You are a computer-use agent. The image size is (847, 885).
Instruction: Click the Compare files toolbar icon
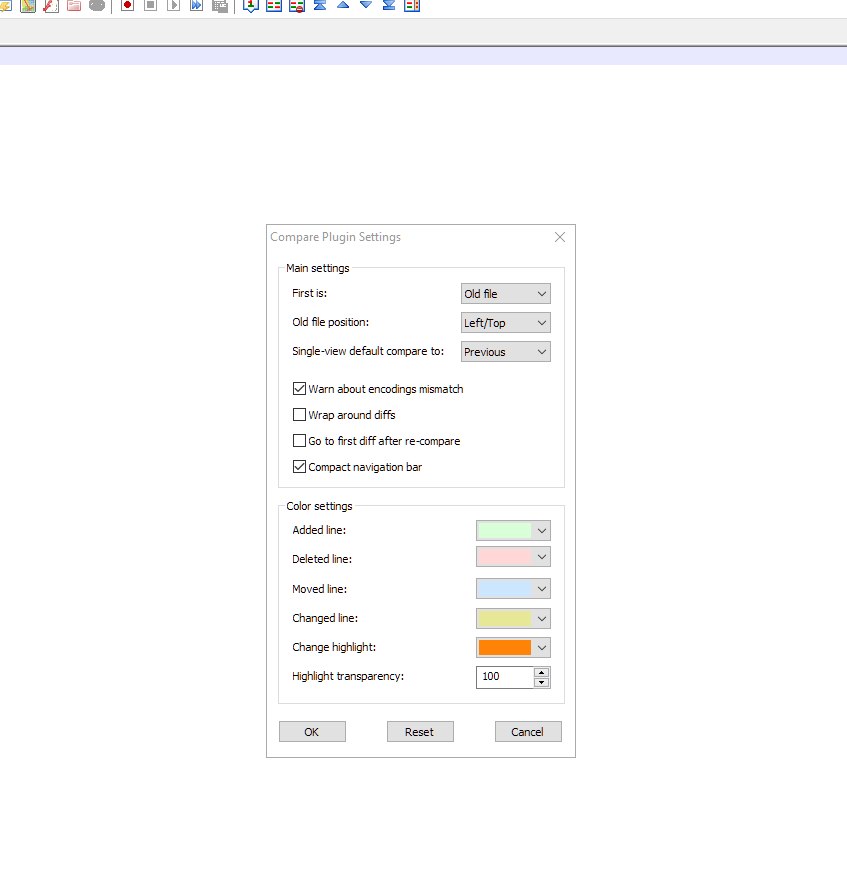(x=274, y=6)
